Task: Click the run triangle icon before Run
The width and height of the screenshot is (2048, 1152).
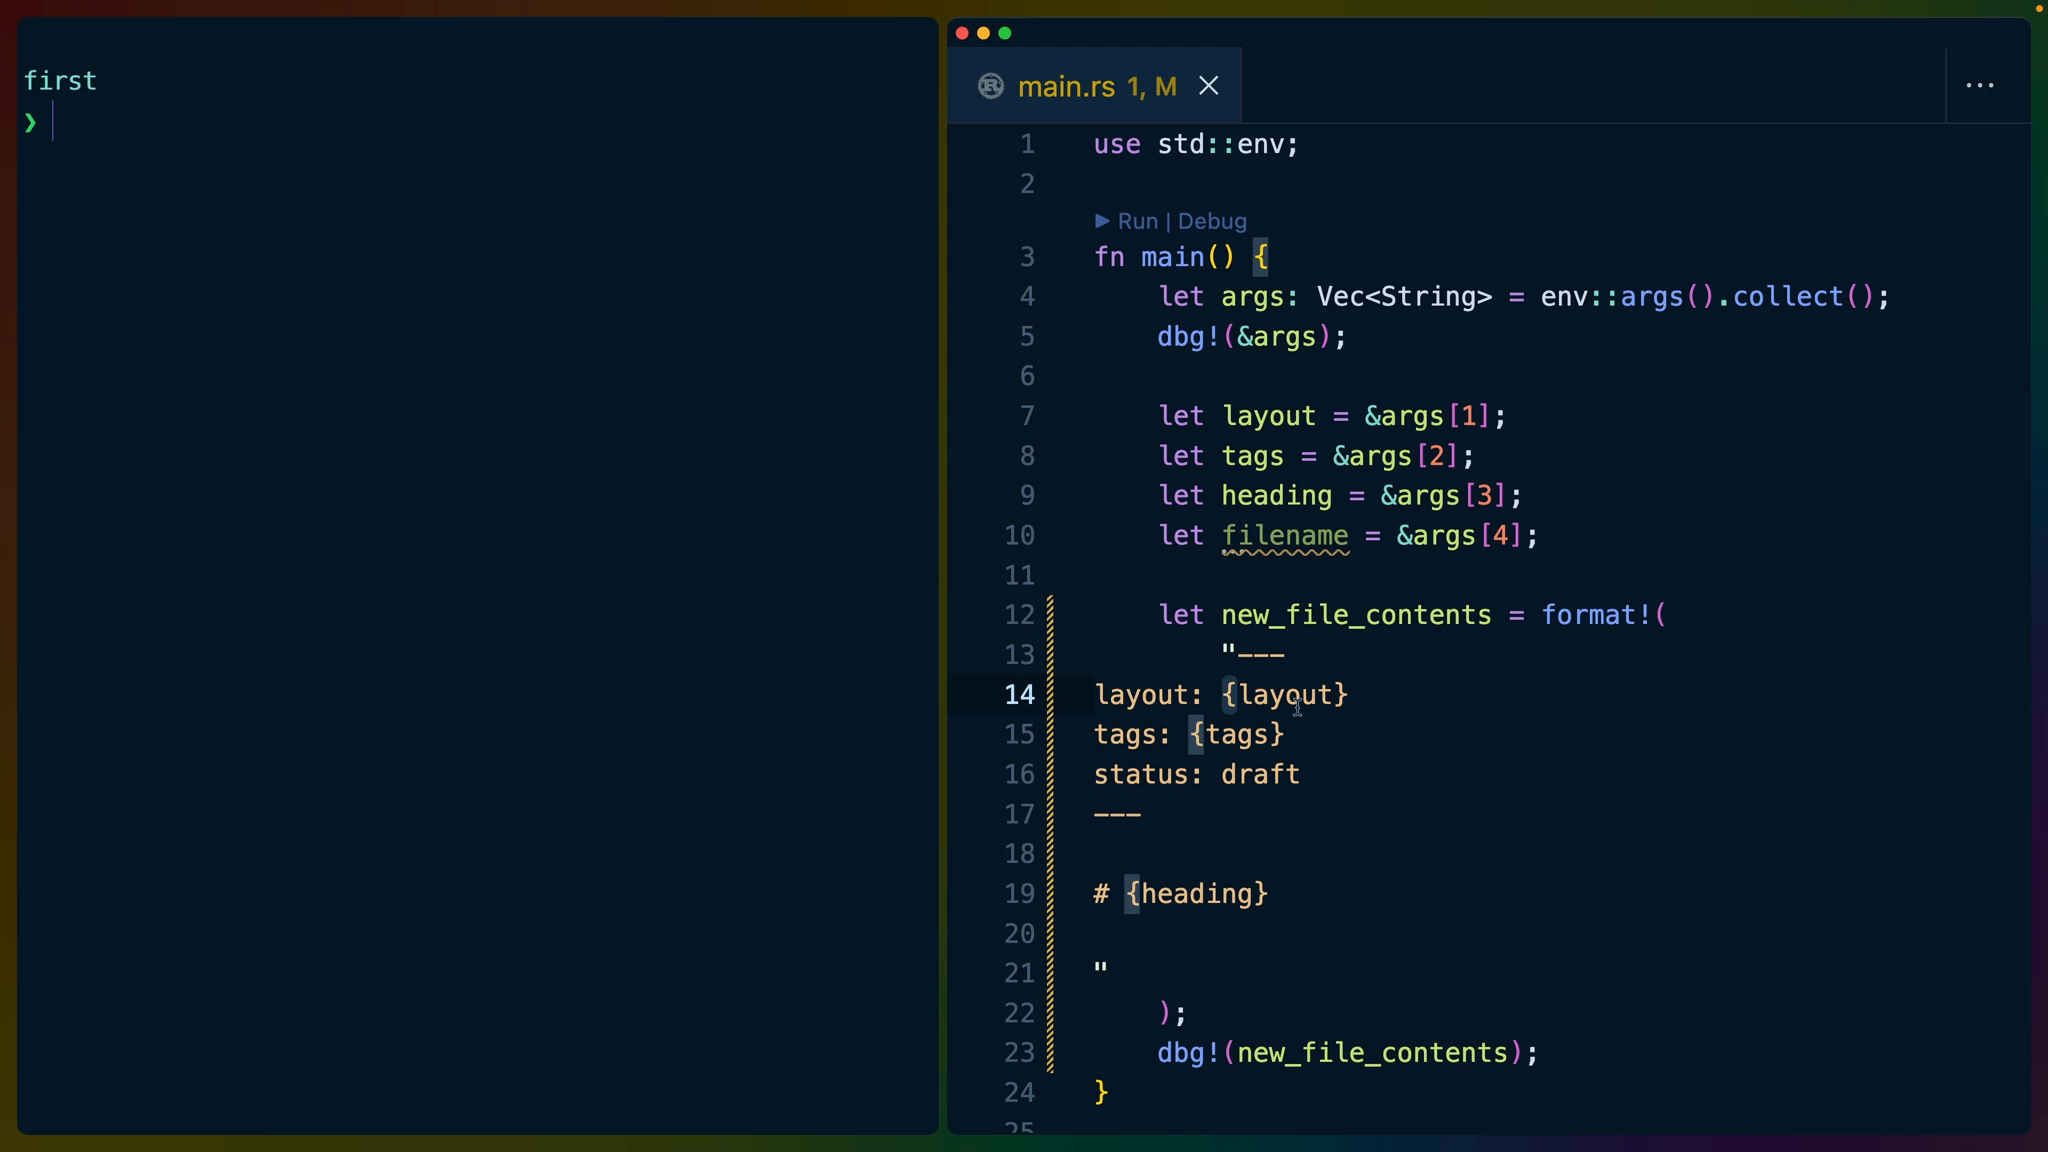Action: pos(1101,221)
